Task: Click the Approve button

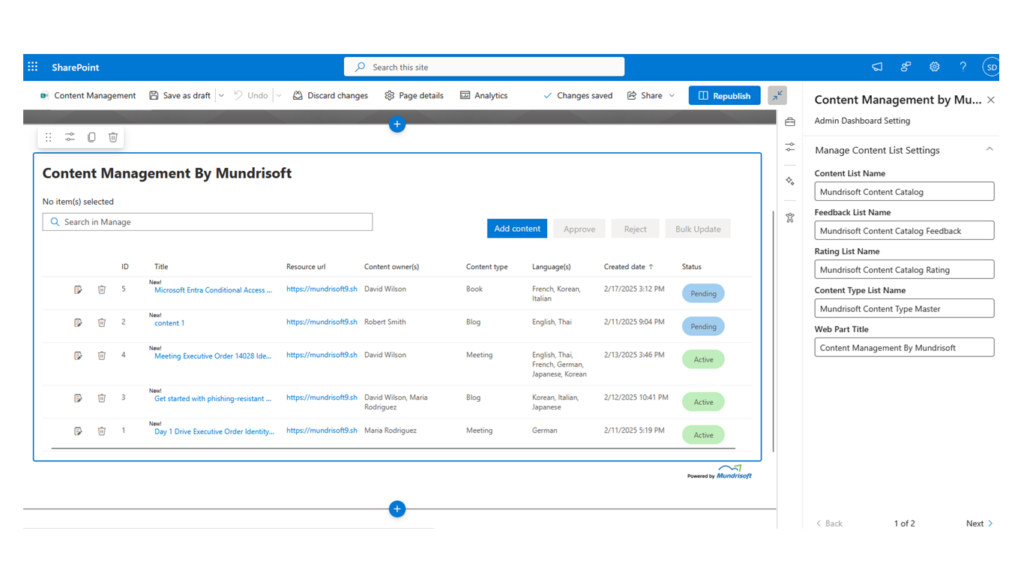Action: tap(579, 229)
